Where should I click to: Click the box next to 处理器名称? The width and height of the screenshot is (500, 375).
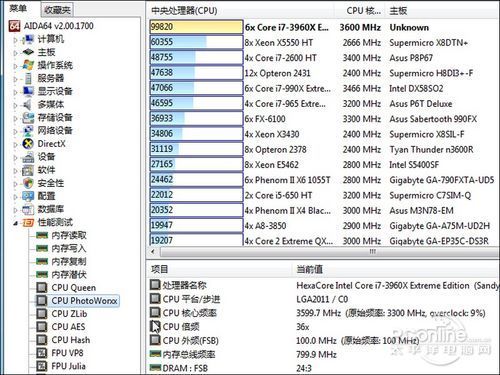(x=155, y=285)
